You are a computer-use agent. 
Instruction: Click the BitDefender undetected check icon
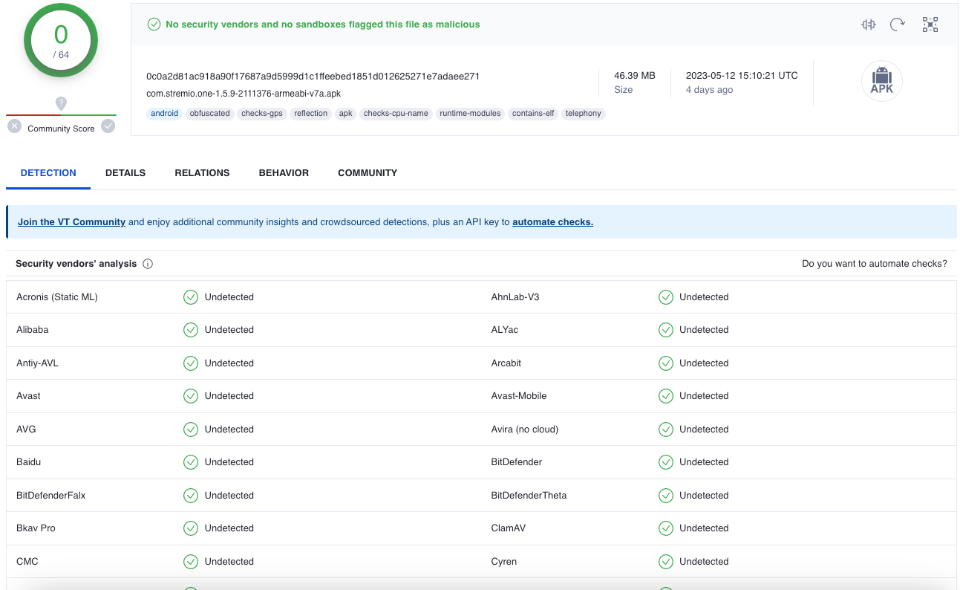click(666, 462)
